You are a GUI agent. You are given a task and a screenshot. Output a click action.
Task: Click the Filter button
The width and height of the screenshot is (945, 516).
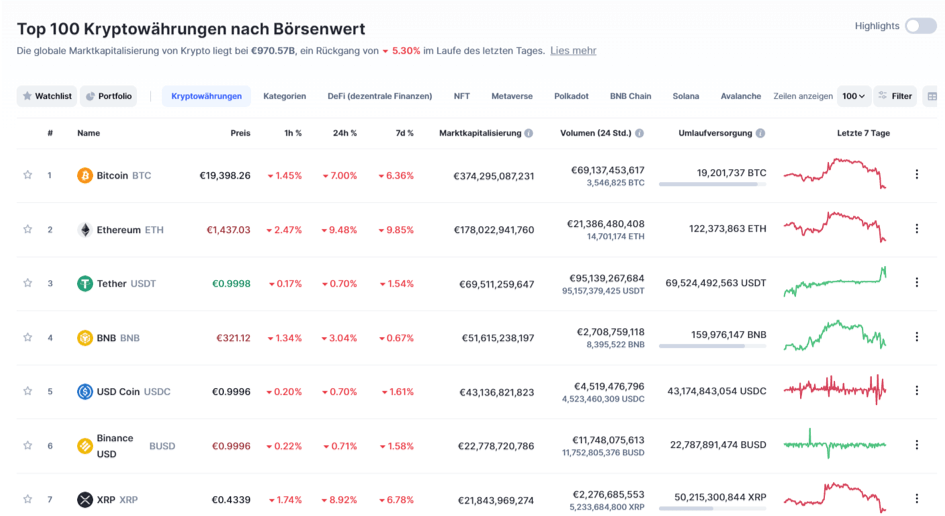(895, 96)
